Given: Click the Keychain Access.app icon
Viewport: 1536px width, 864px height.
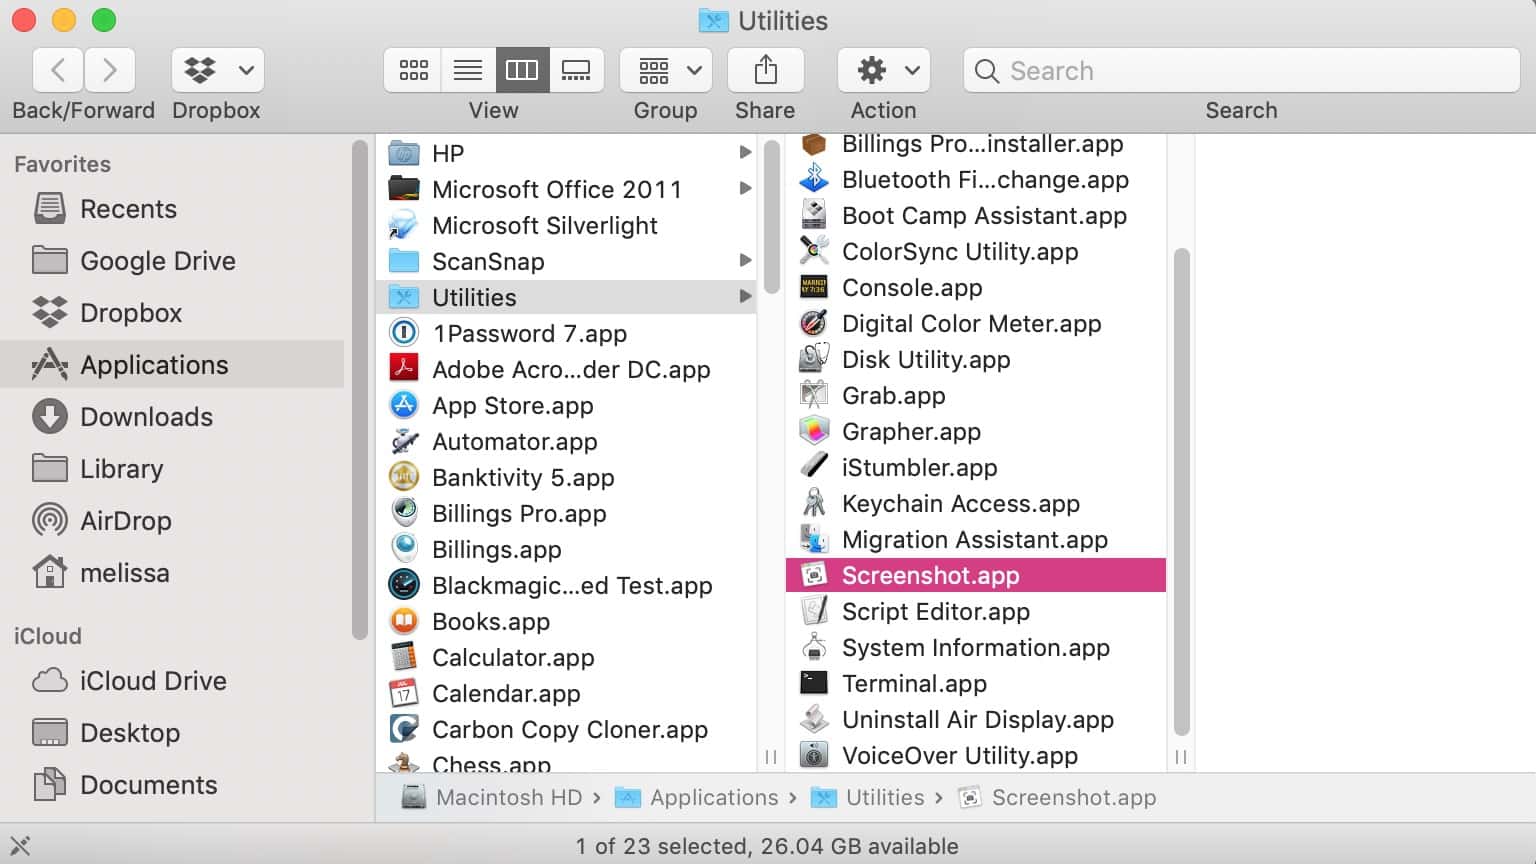Looking at the screenshot, I should [x=814, y=503].
